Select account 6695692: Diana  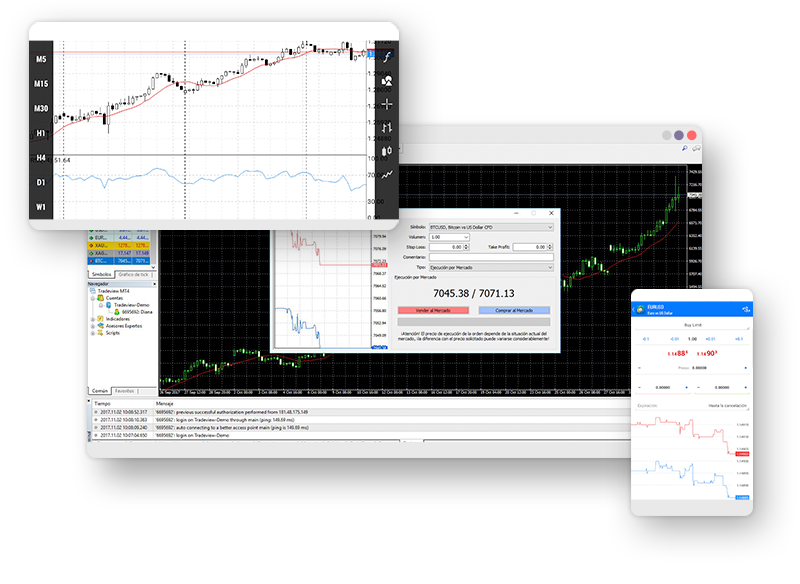(x=137, y=312)
